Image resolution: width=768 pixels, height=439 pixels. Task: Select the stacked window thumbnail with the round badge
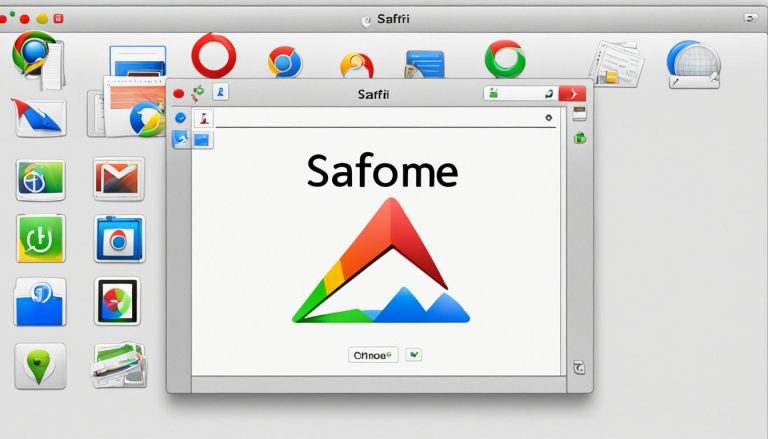[x=126, y=106]
